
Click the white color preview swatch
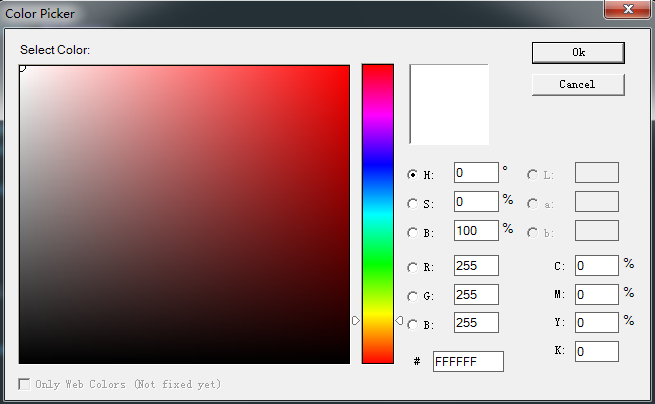(x=449, y=105)
